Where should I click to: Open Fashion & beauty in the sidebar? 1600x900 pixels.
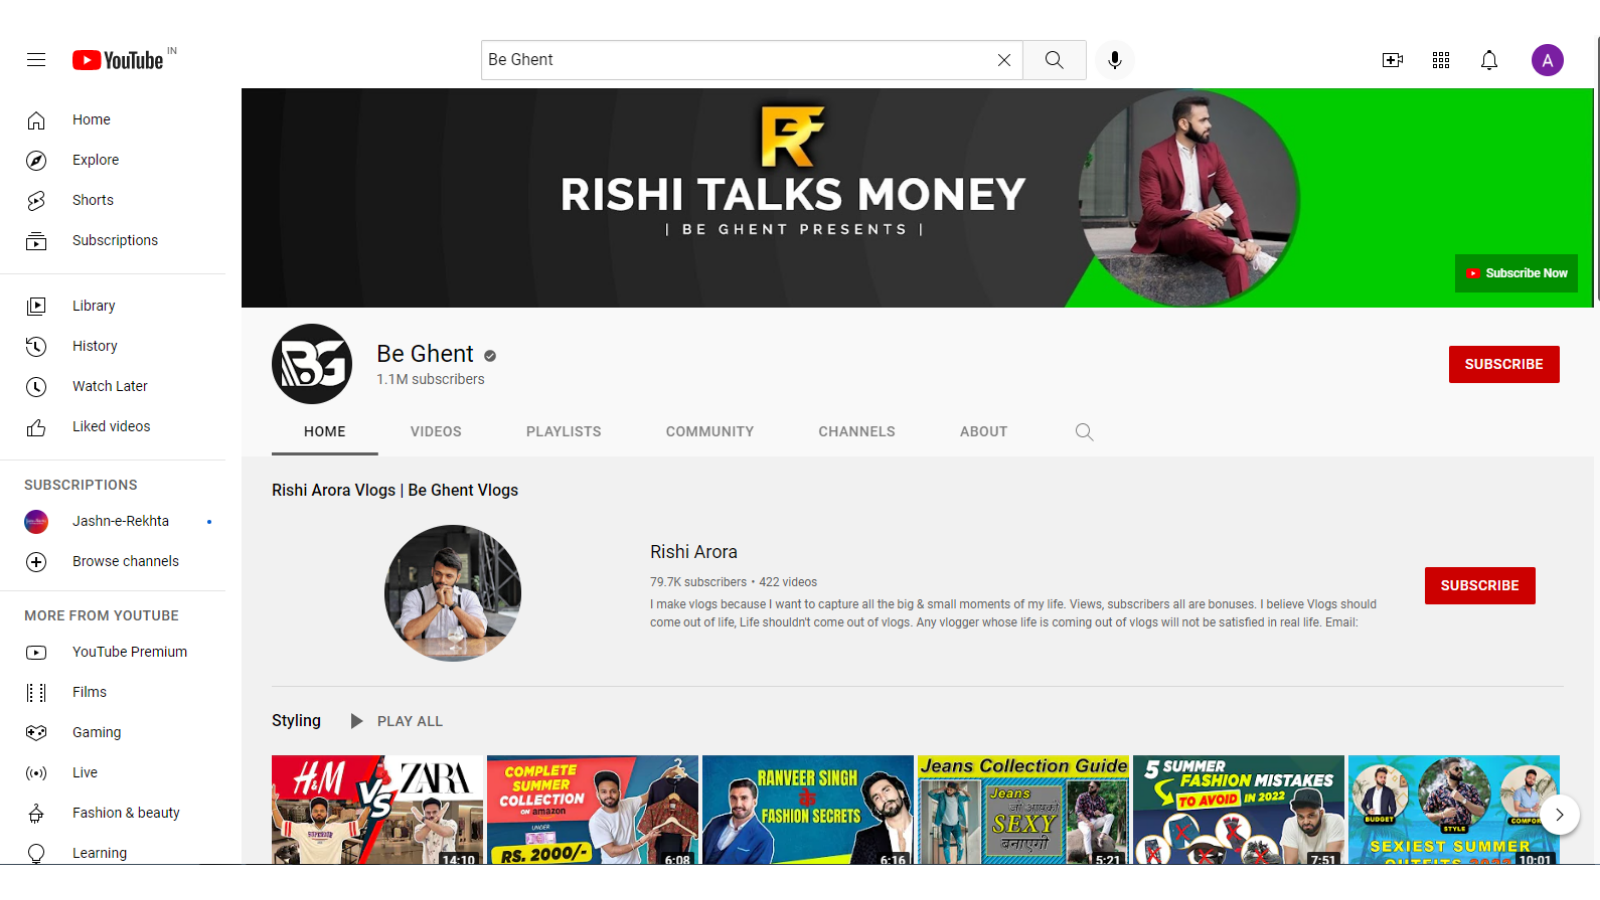tap(113, 813)
